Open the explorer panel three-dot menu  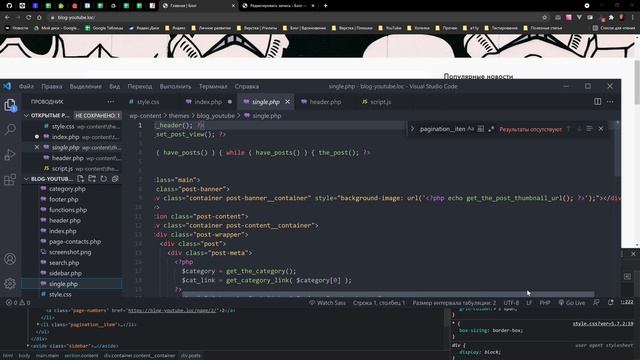[x=111, y=102]
